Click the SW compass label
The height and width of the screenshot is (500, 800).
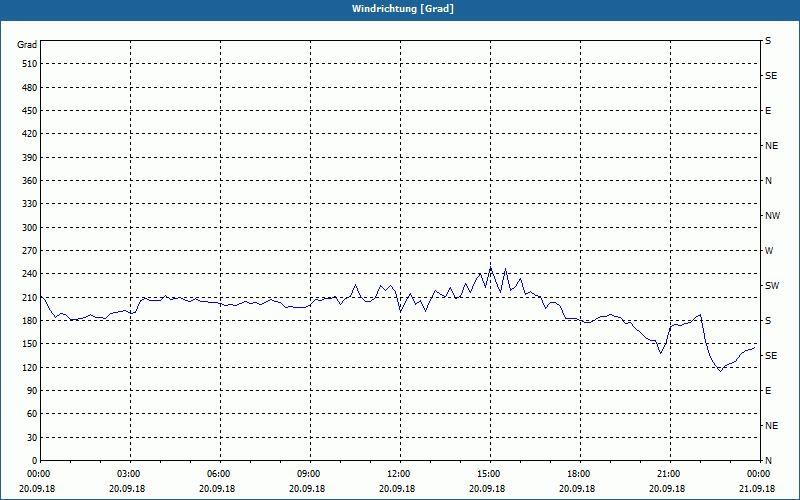tap(772, 286)
